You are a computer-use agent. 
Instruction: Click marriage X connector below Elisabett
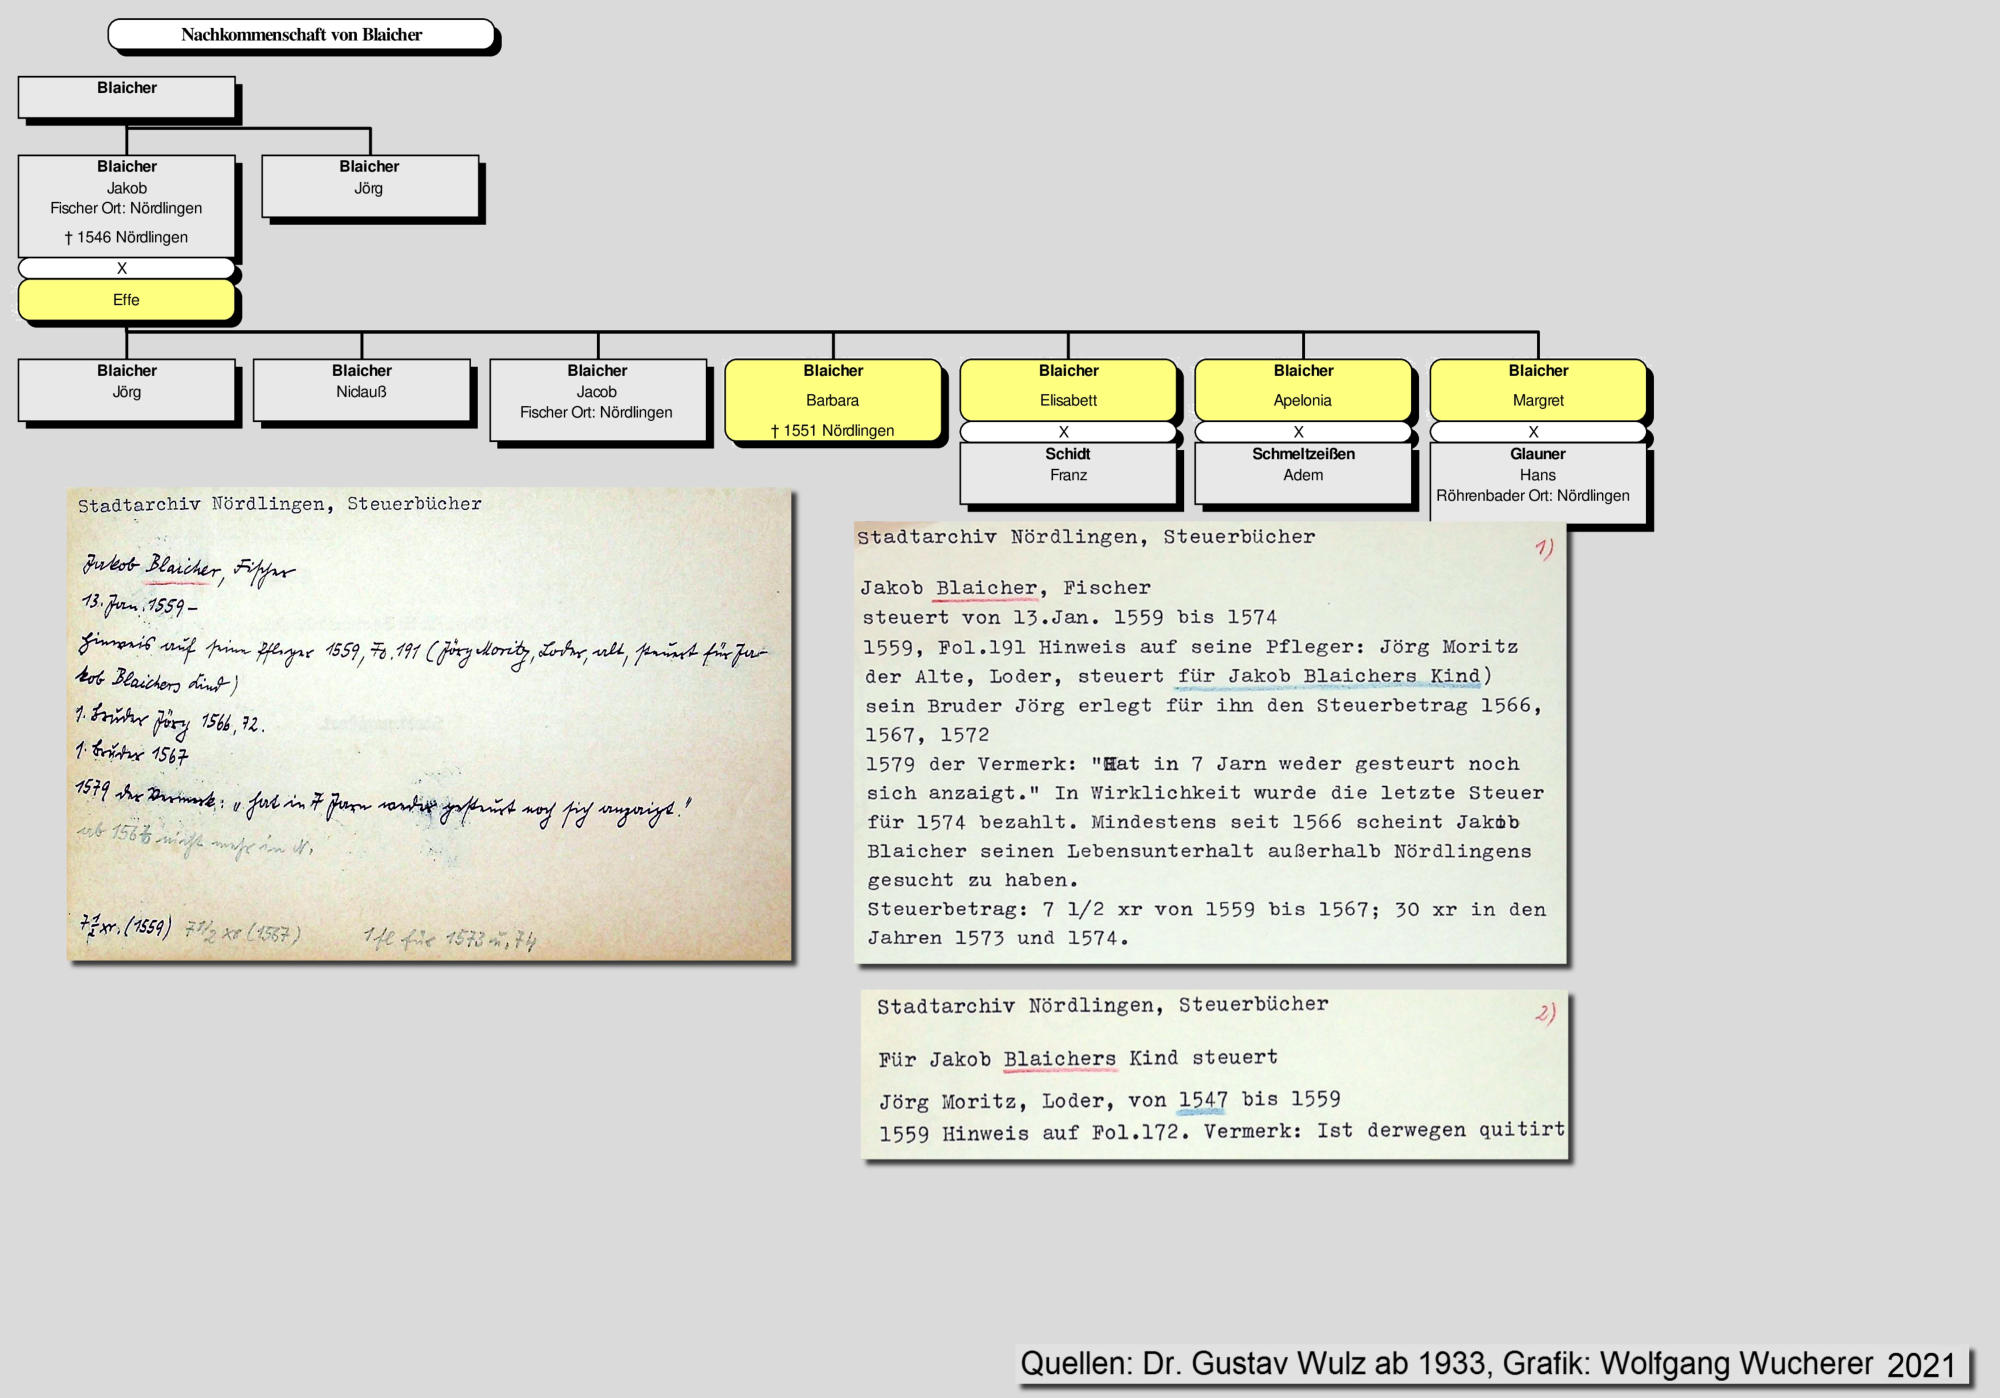pyautogui.click(x=1067, y=432)
